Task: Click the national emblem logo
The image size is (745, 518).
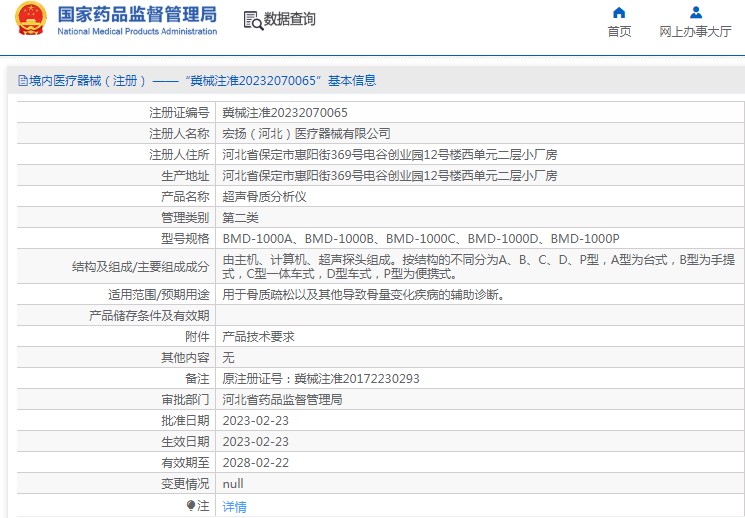Action: pyautogui.click(x=31, y=19)
